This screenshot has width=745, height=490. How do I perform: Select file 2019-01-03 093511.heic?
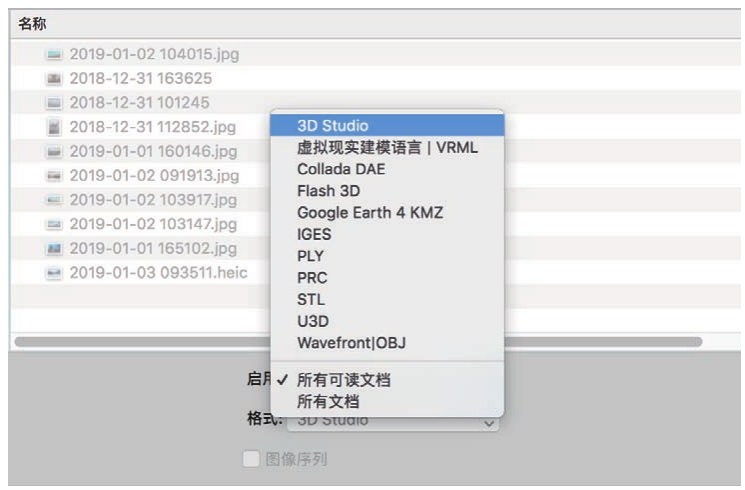pos(159,272)
